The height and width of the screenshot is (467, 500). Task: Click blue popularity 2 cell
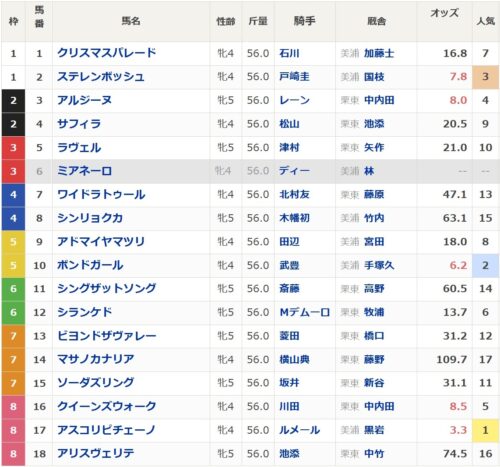tap(486, 265)
